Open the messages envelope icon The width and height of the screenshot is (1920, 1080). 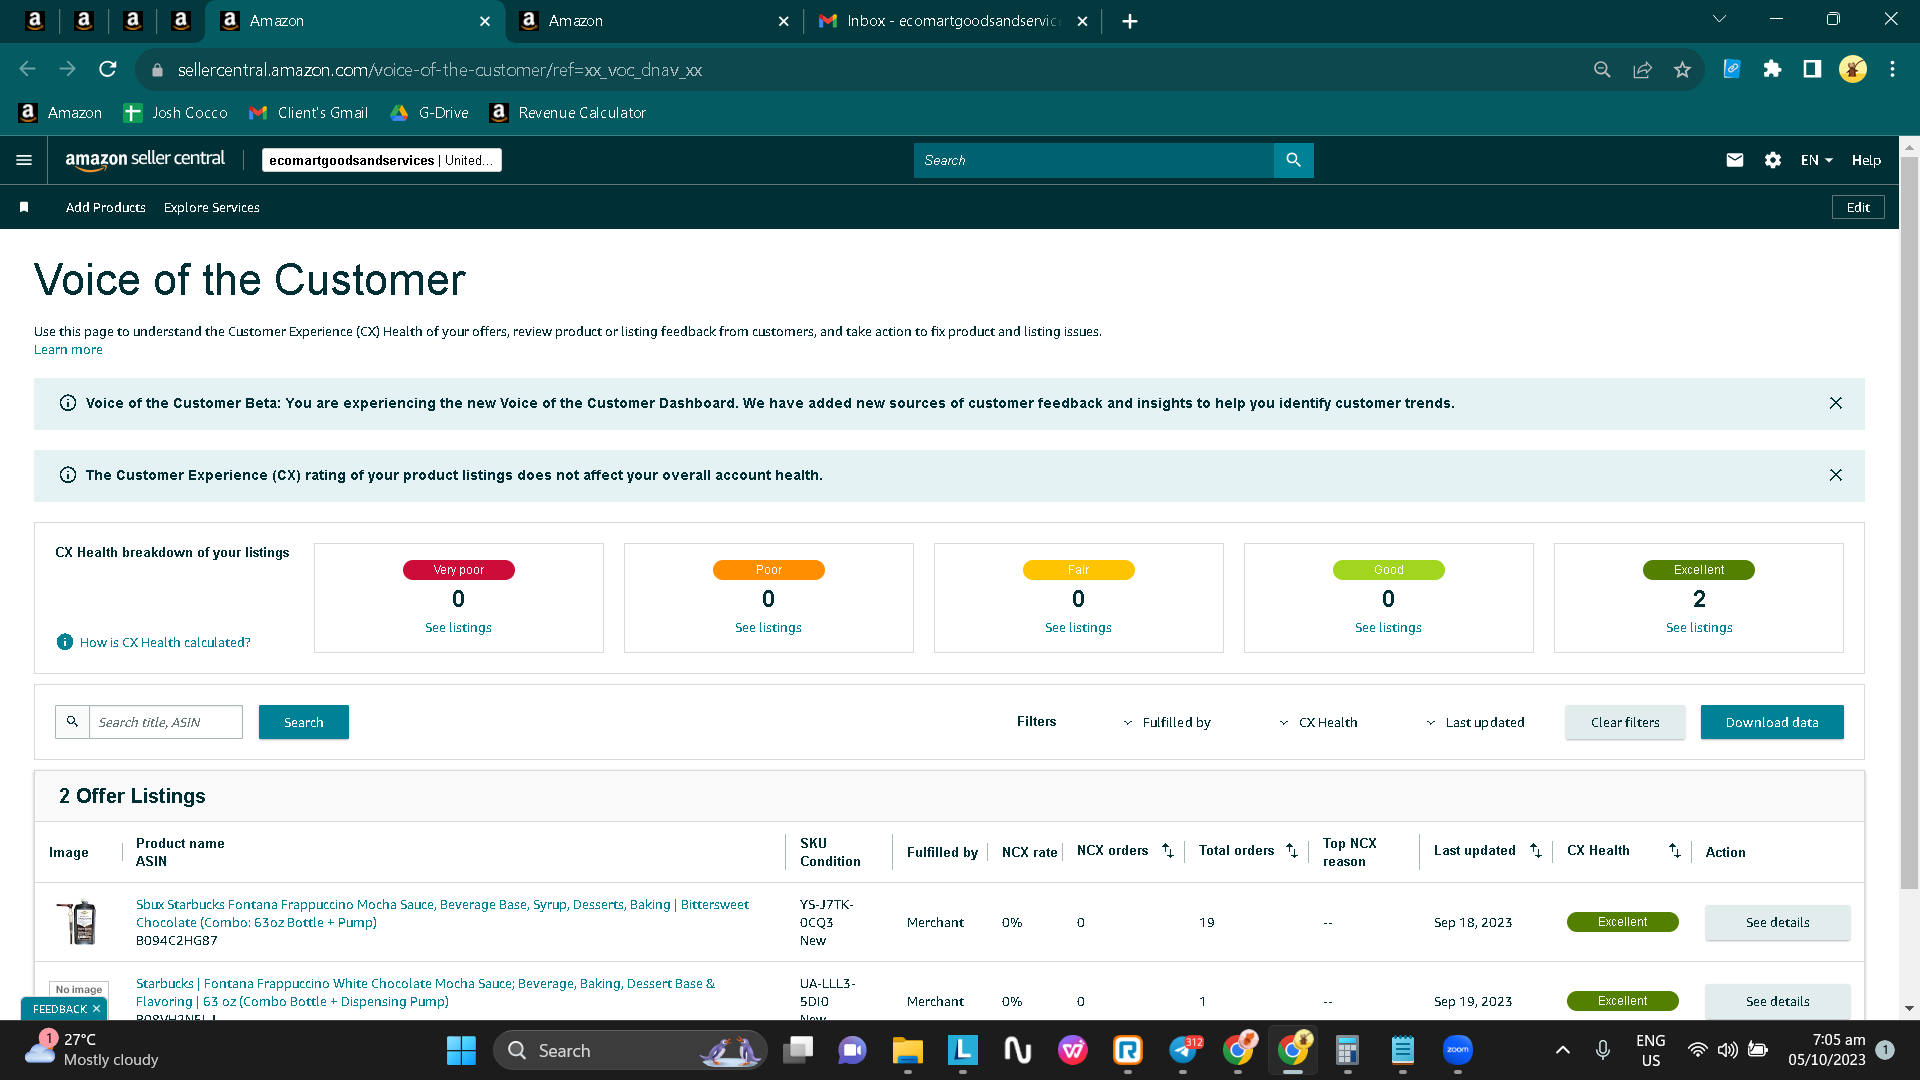[x=1735, y=160]
